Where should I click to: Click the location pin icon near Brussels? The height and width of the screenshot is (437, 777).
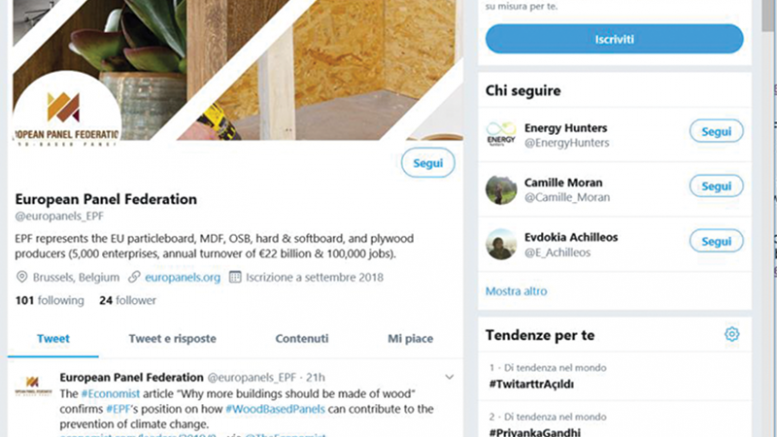click(x=21, y=276)
